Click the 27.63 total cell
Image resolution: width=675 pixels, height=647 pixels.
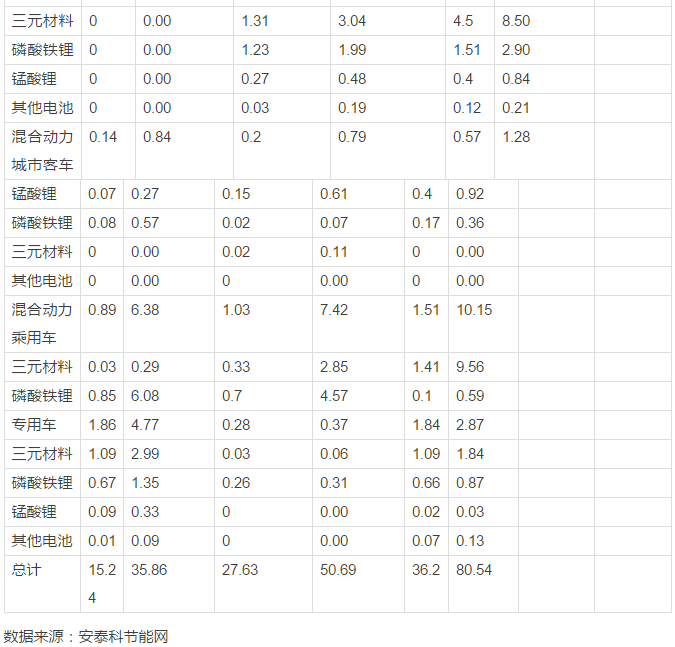[240, 570]
